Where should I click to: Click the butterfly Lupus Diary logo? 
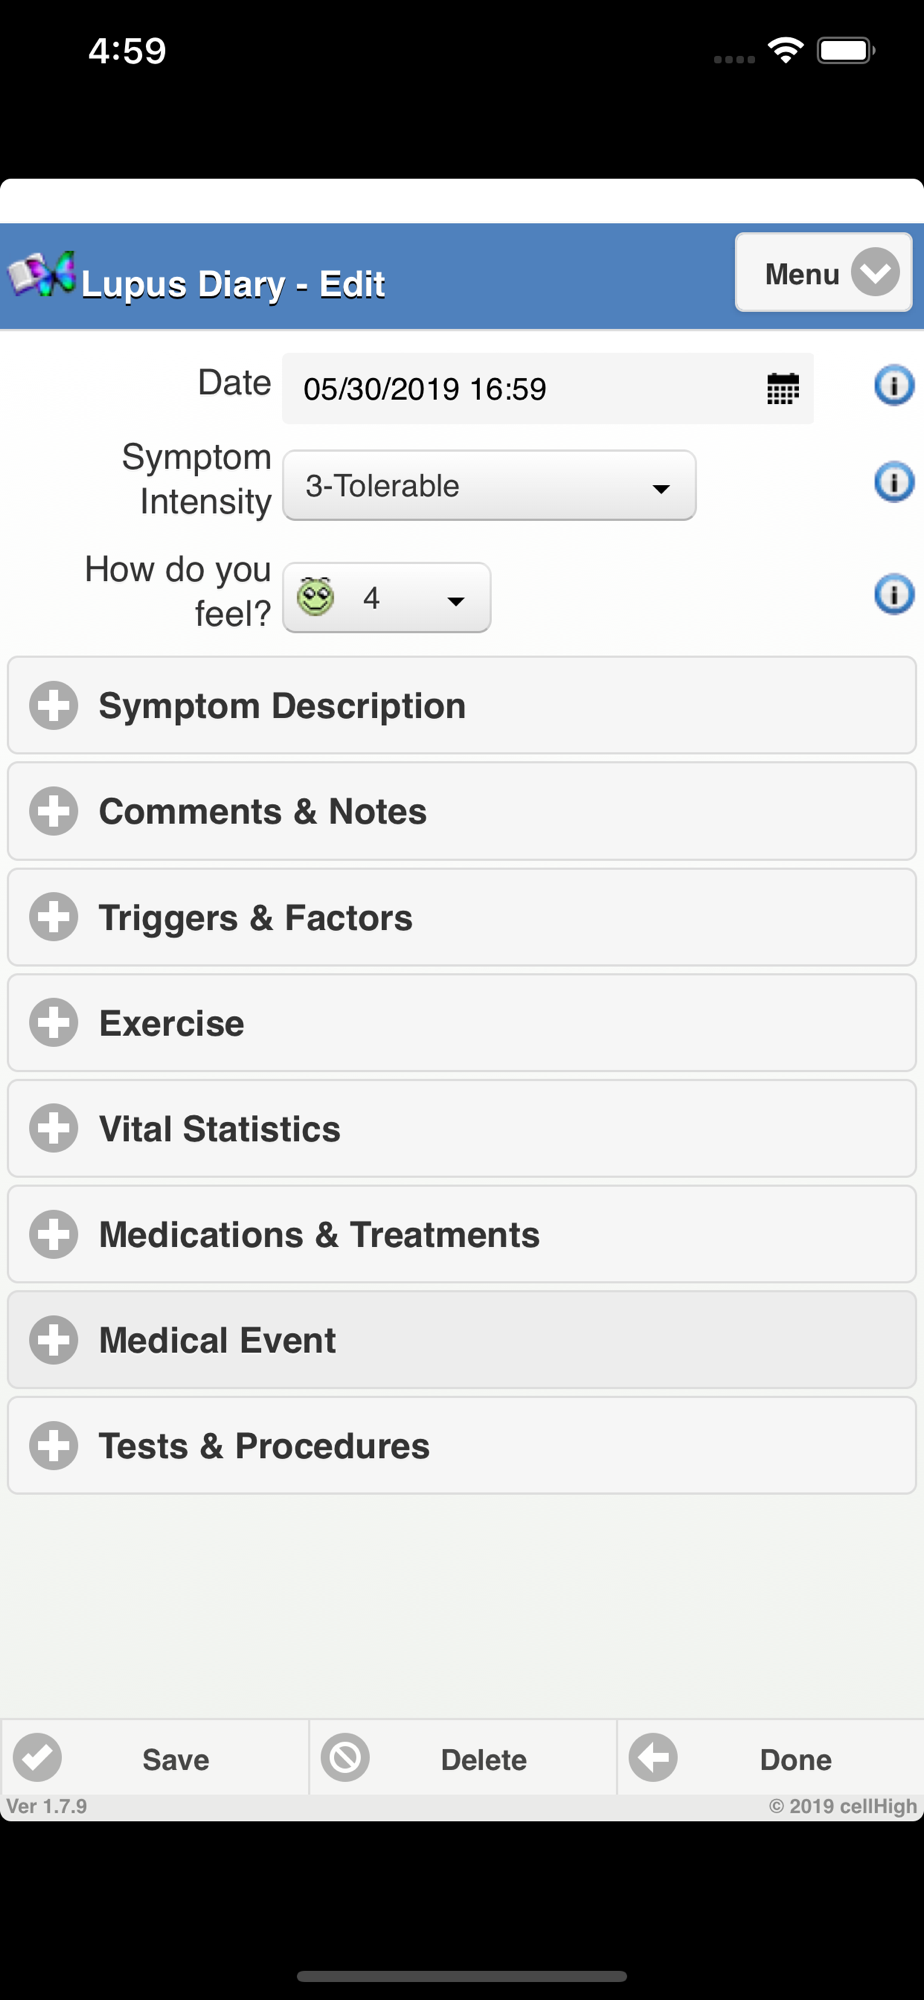pos(42,274)
